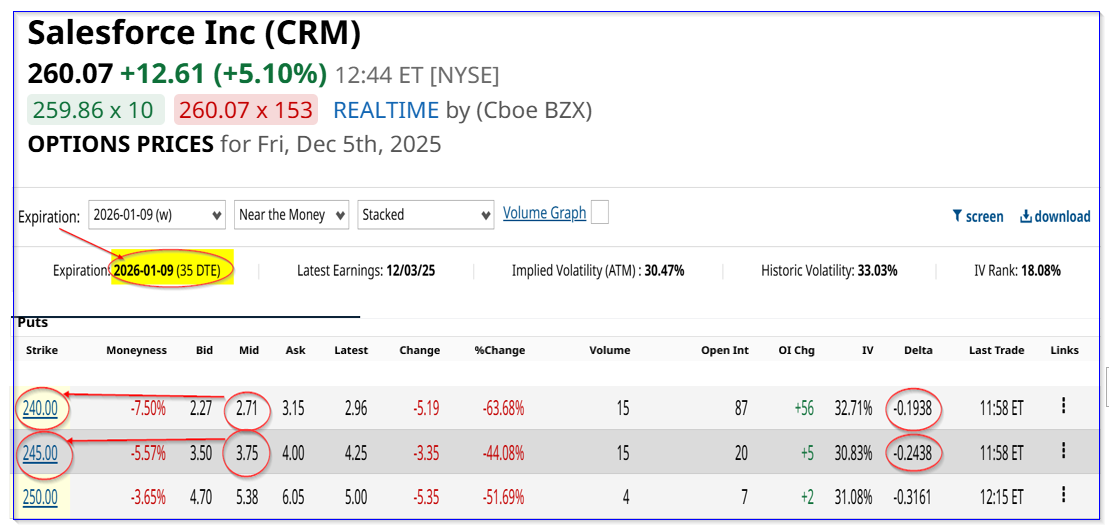Sort by the Moneyness column header
Viewport: 1109px width, 531px height.
tap(137, 350)
